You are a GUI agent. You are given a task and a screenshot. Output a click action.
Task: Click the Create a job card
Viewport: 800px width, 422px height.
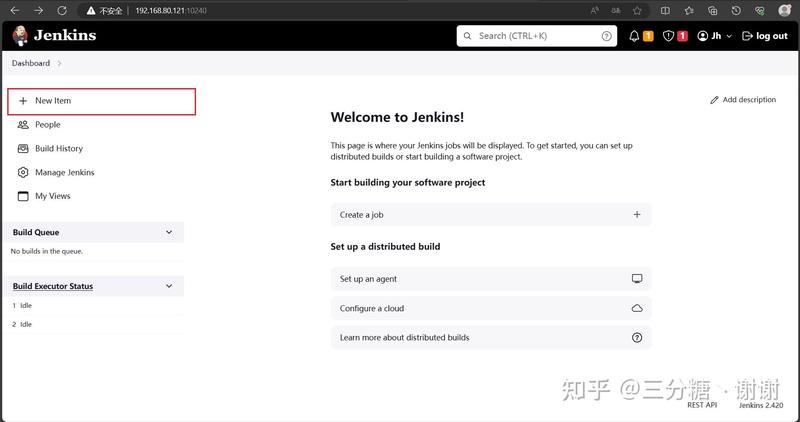pyautogui.click(x=491, y=215)
